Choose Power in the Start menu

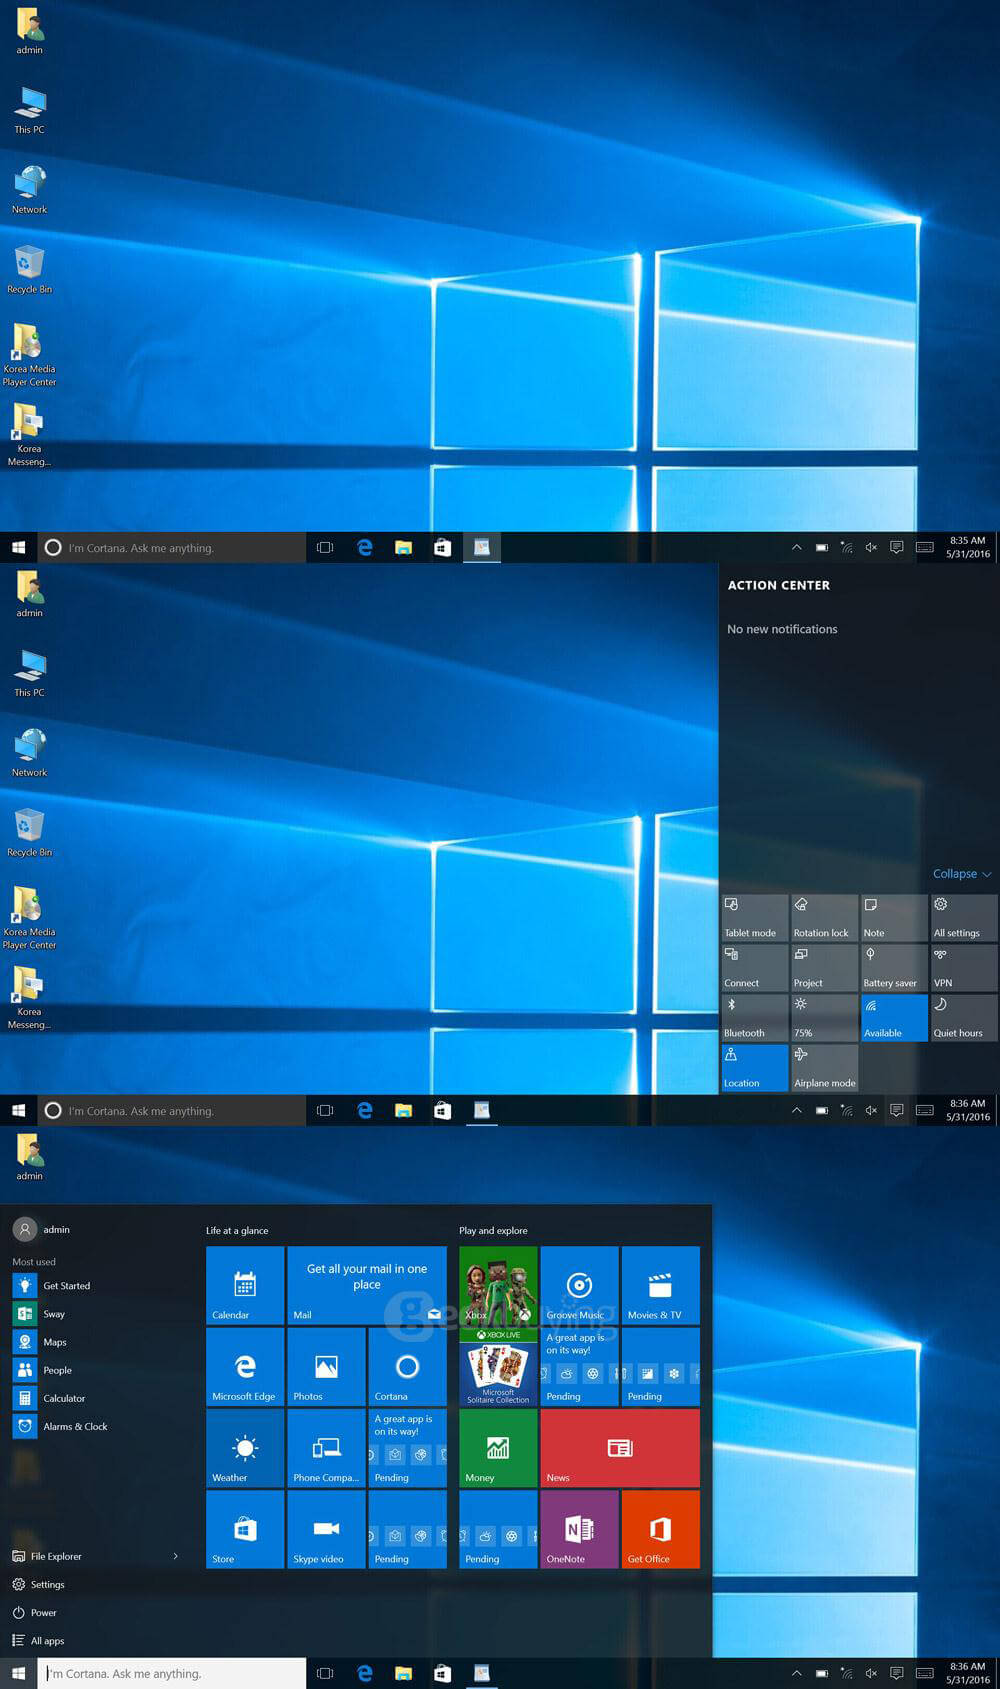coord(43,1612)
